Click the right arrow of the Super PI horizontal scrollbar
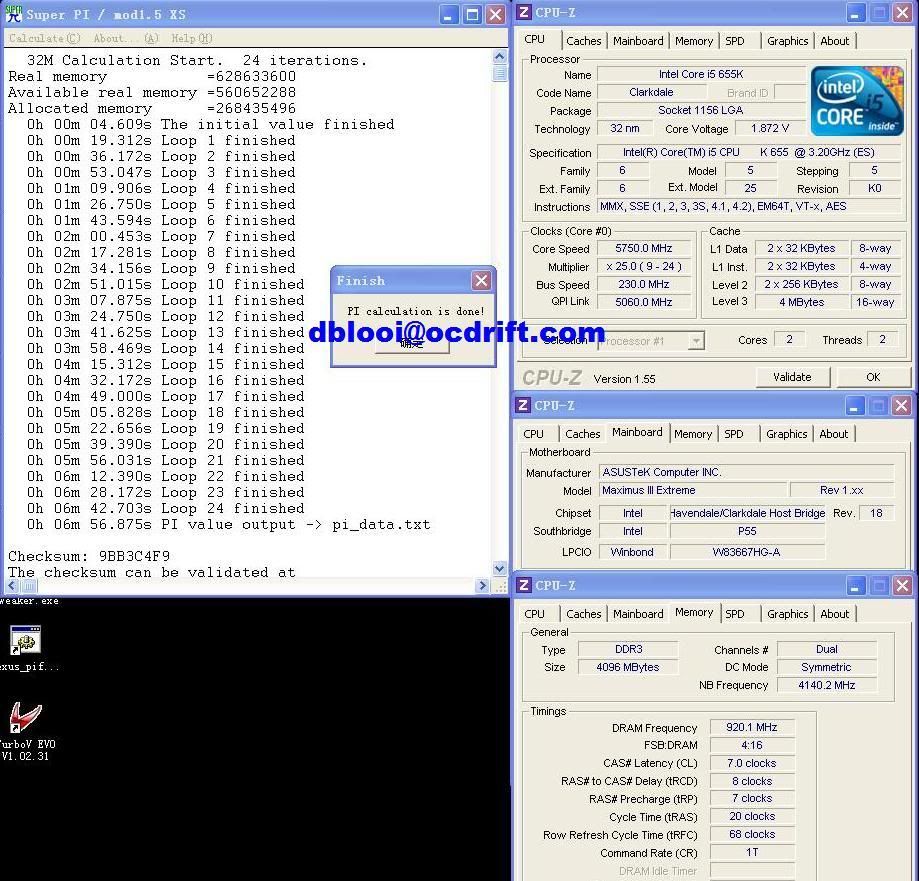The height and width of the screenshot is (881, 919). 485,586
